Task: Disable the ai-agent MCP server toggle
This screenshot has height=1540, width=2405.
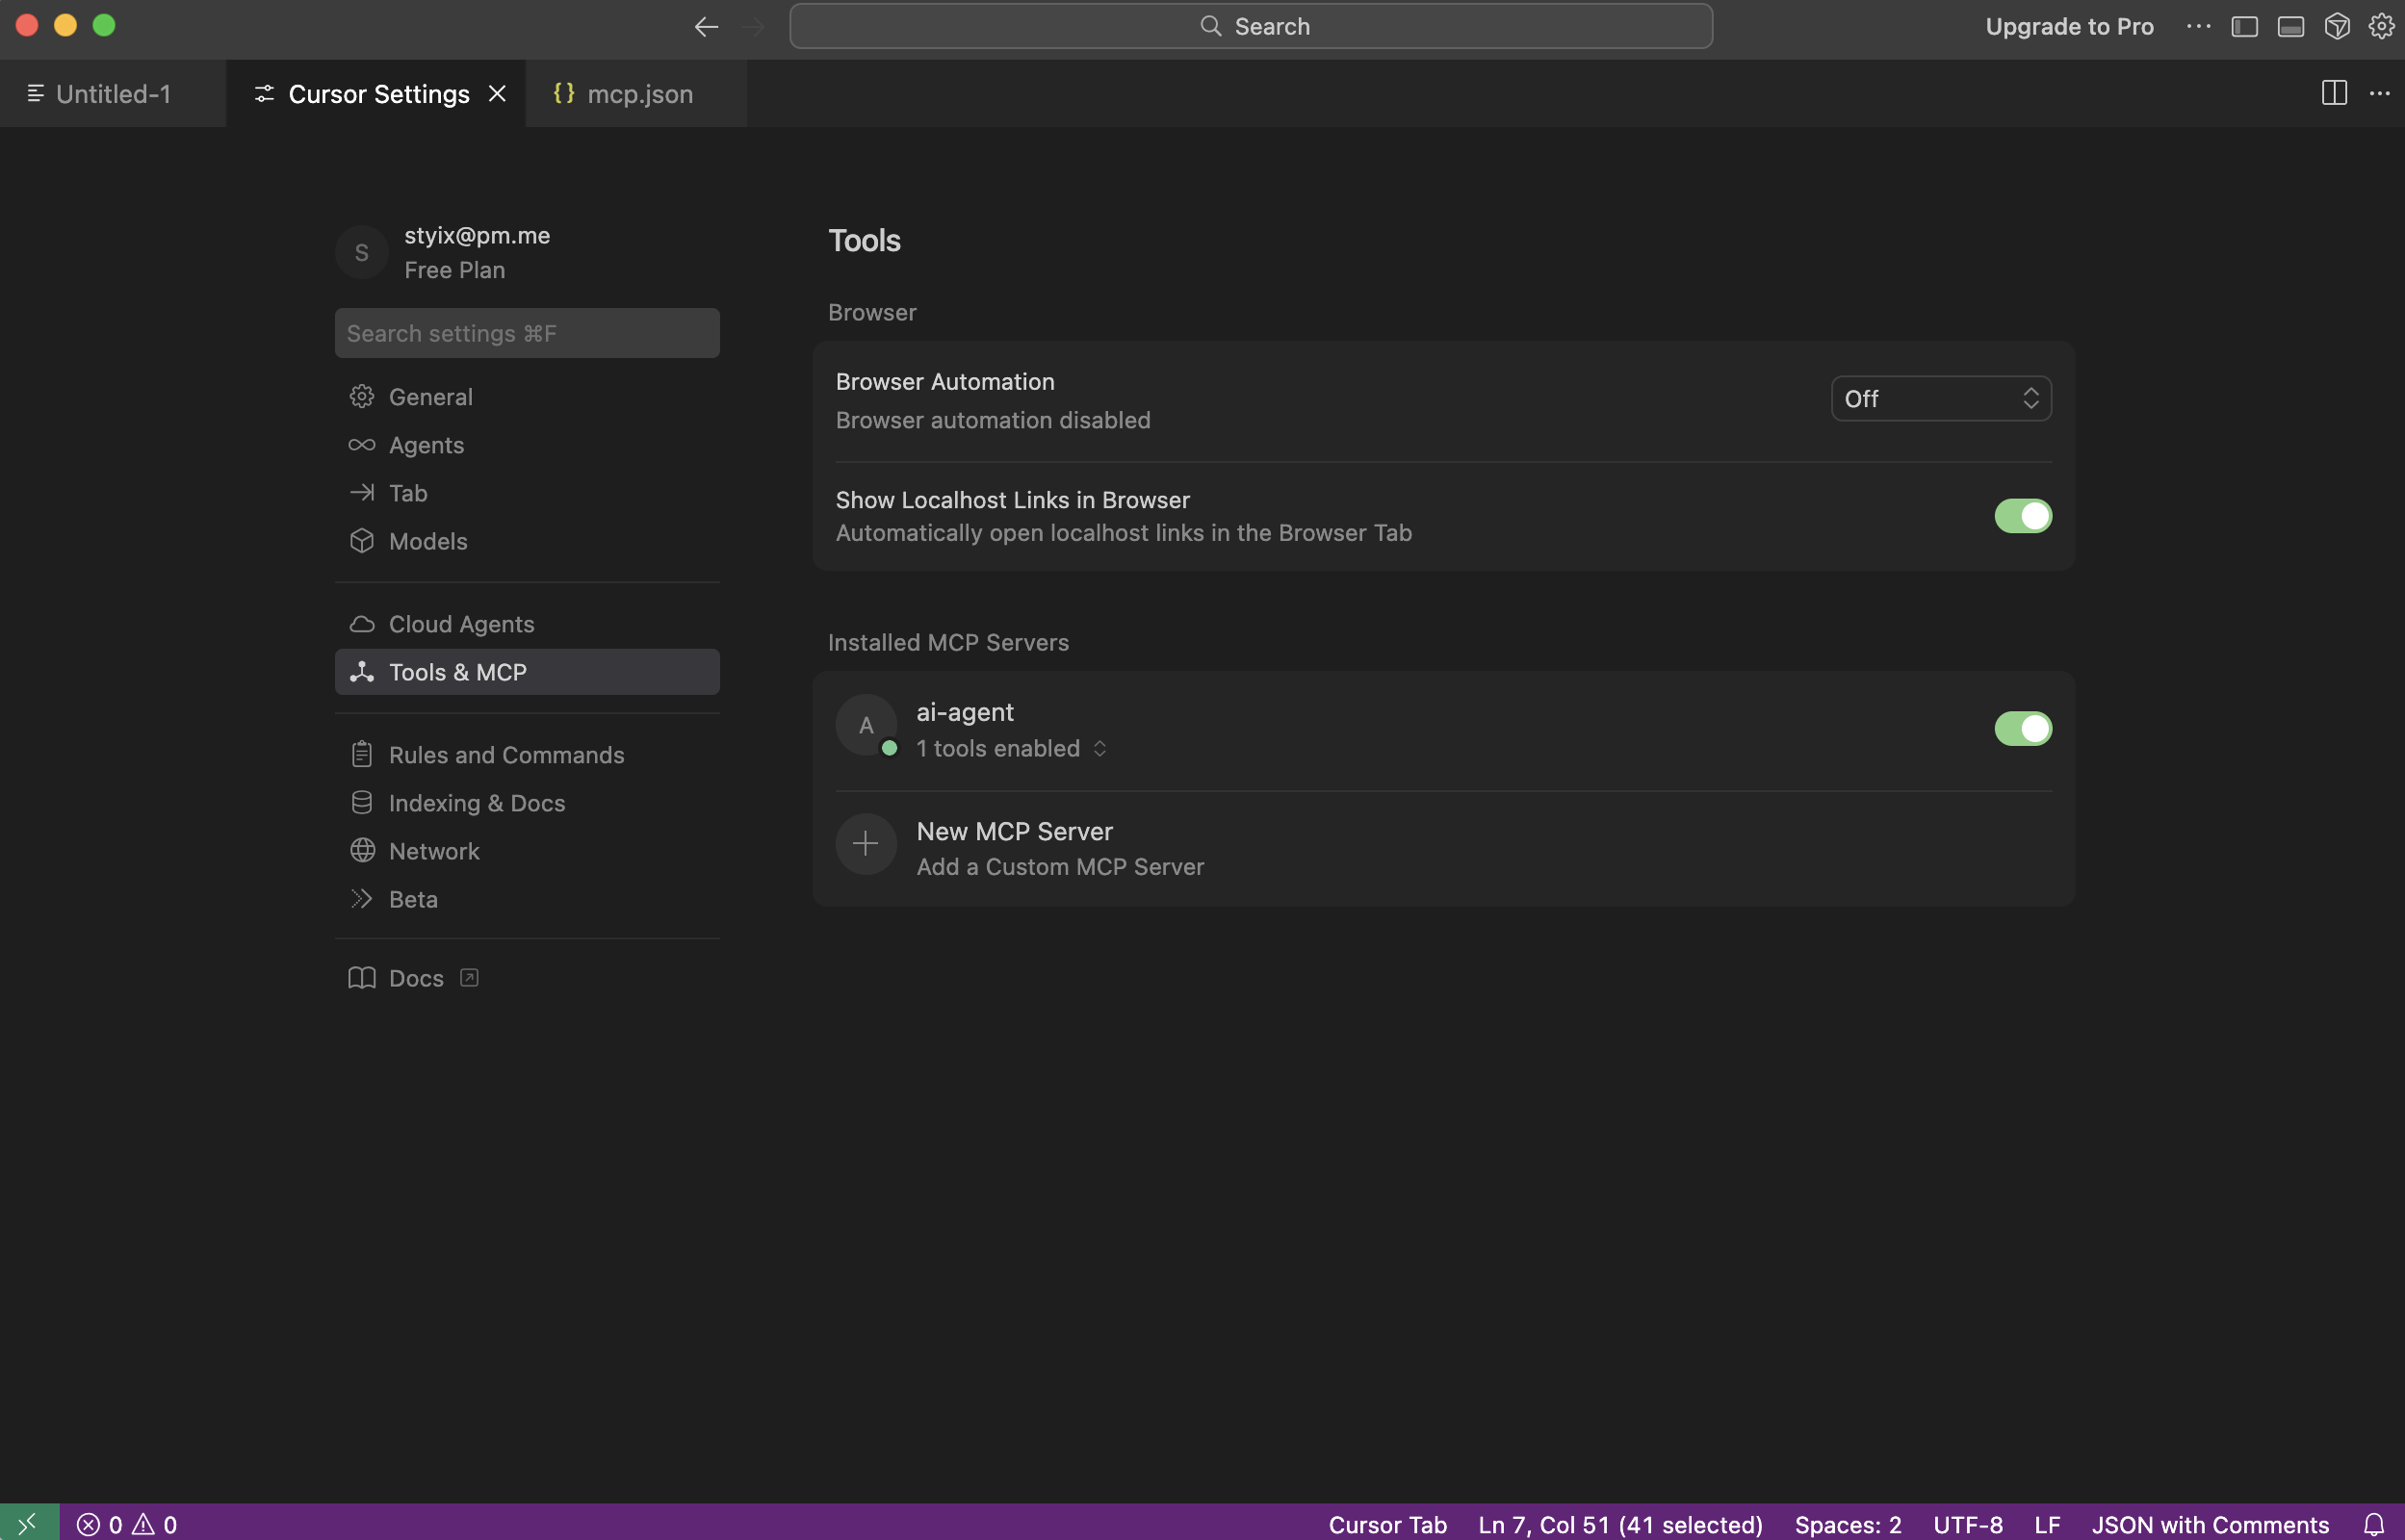Action: click(x=2022, y=729)
